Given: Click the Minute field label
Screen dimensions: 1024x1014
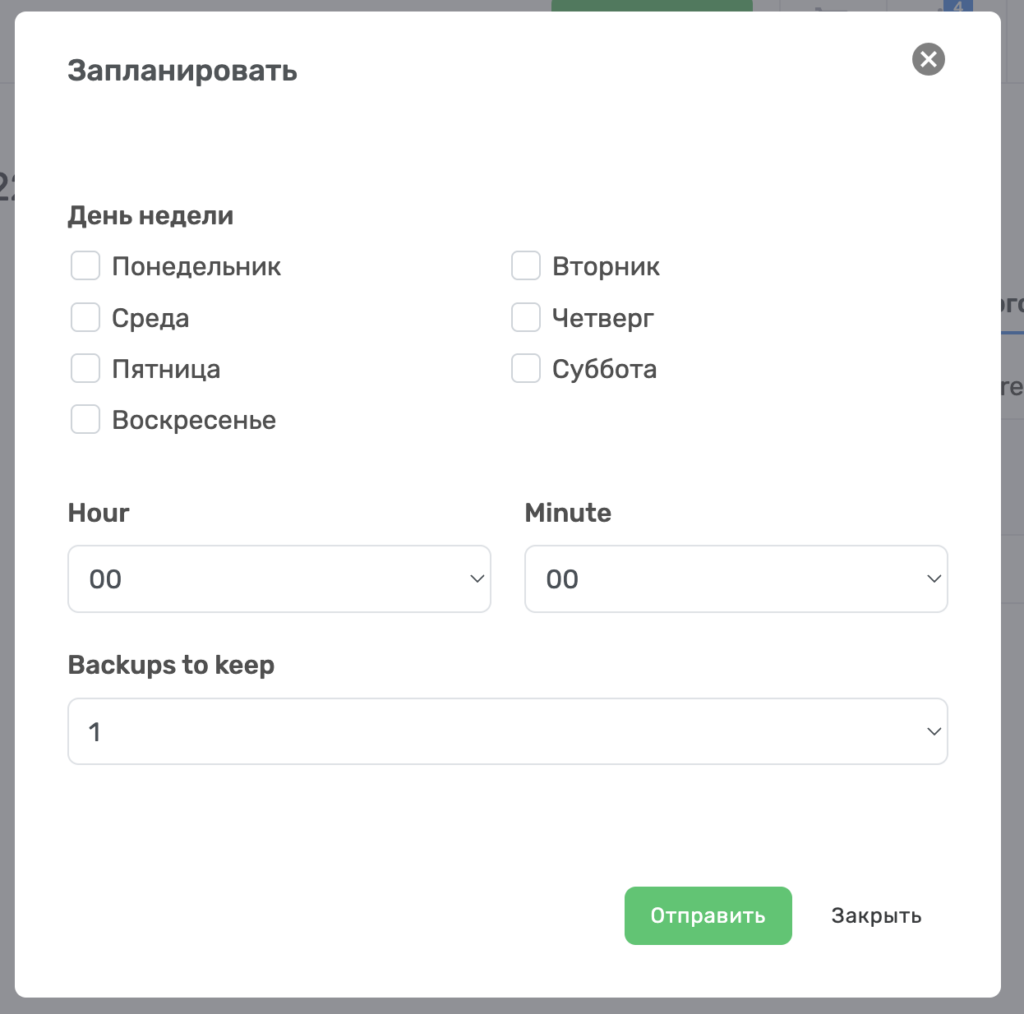Looking at the screenshot, I should pyautogui.click(x=568, y=513).
